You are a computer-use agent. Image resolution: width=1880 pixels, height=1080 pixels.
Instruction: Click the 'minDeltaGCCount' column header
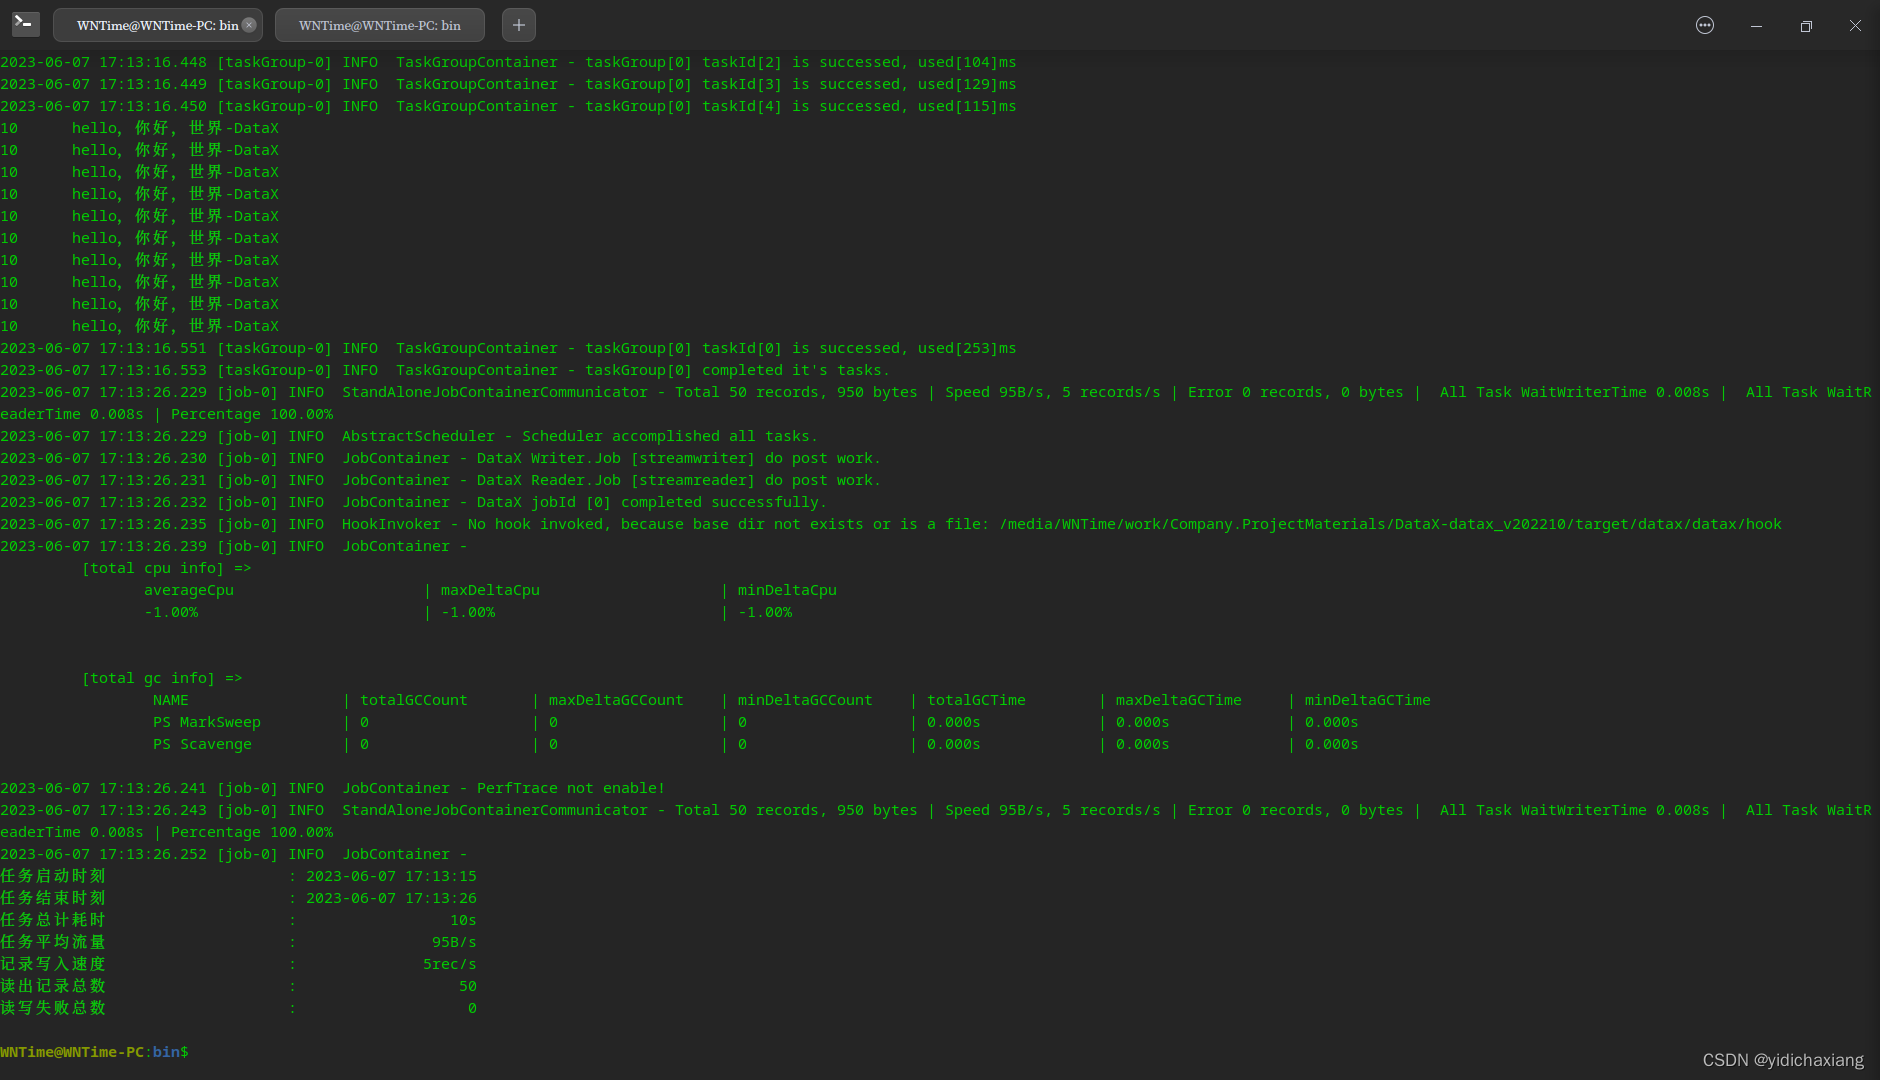pos(805,700)
